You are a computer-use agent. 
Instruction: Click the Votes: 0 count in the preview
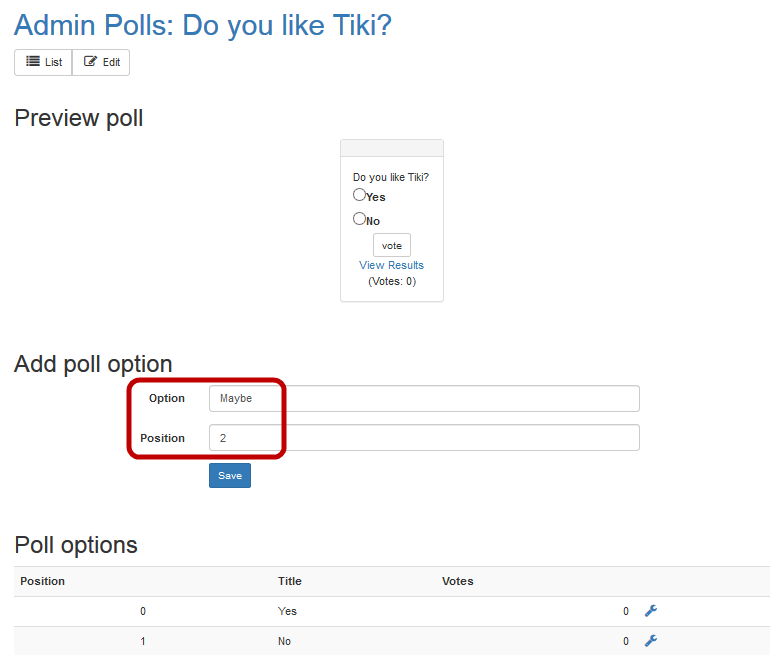392,281
